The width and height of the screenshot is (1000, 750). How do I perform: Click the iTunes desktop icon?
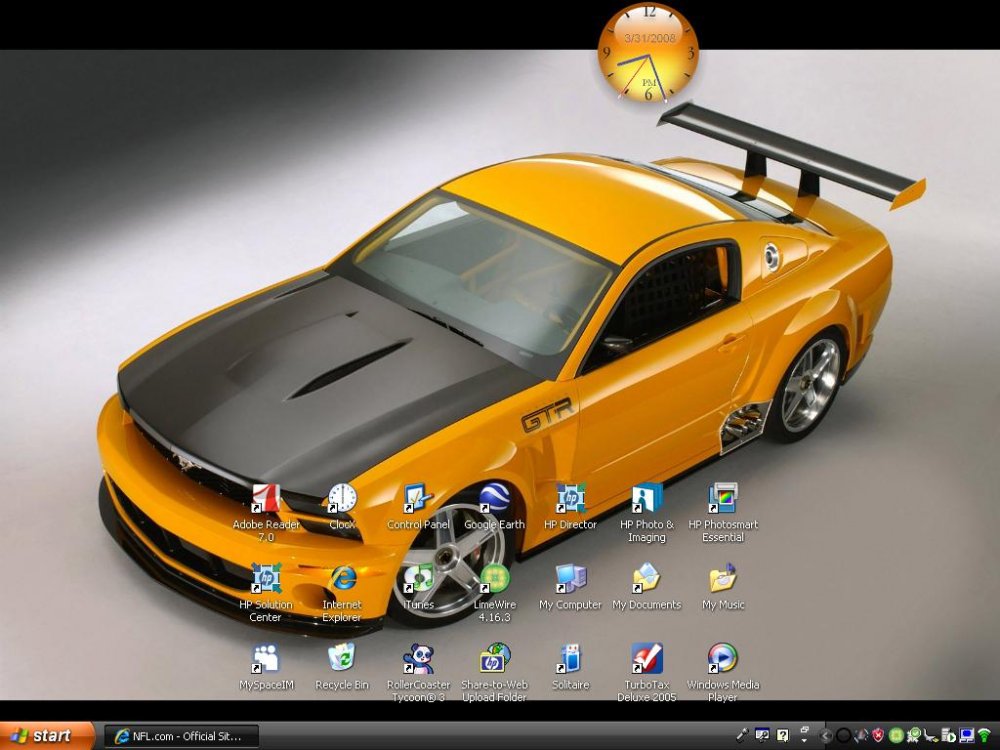(418, 579)
